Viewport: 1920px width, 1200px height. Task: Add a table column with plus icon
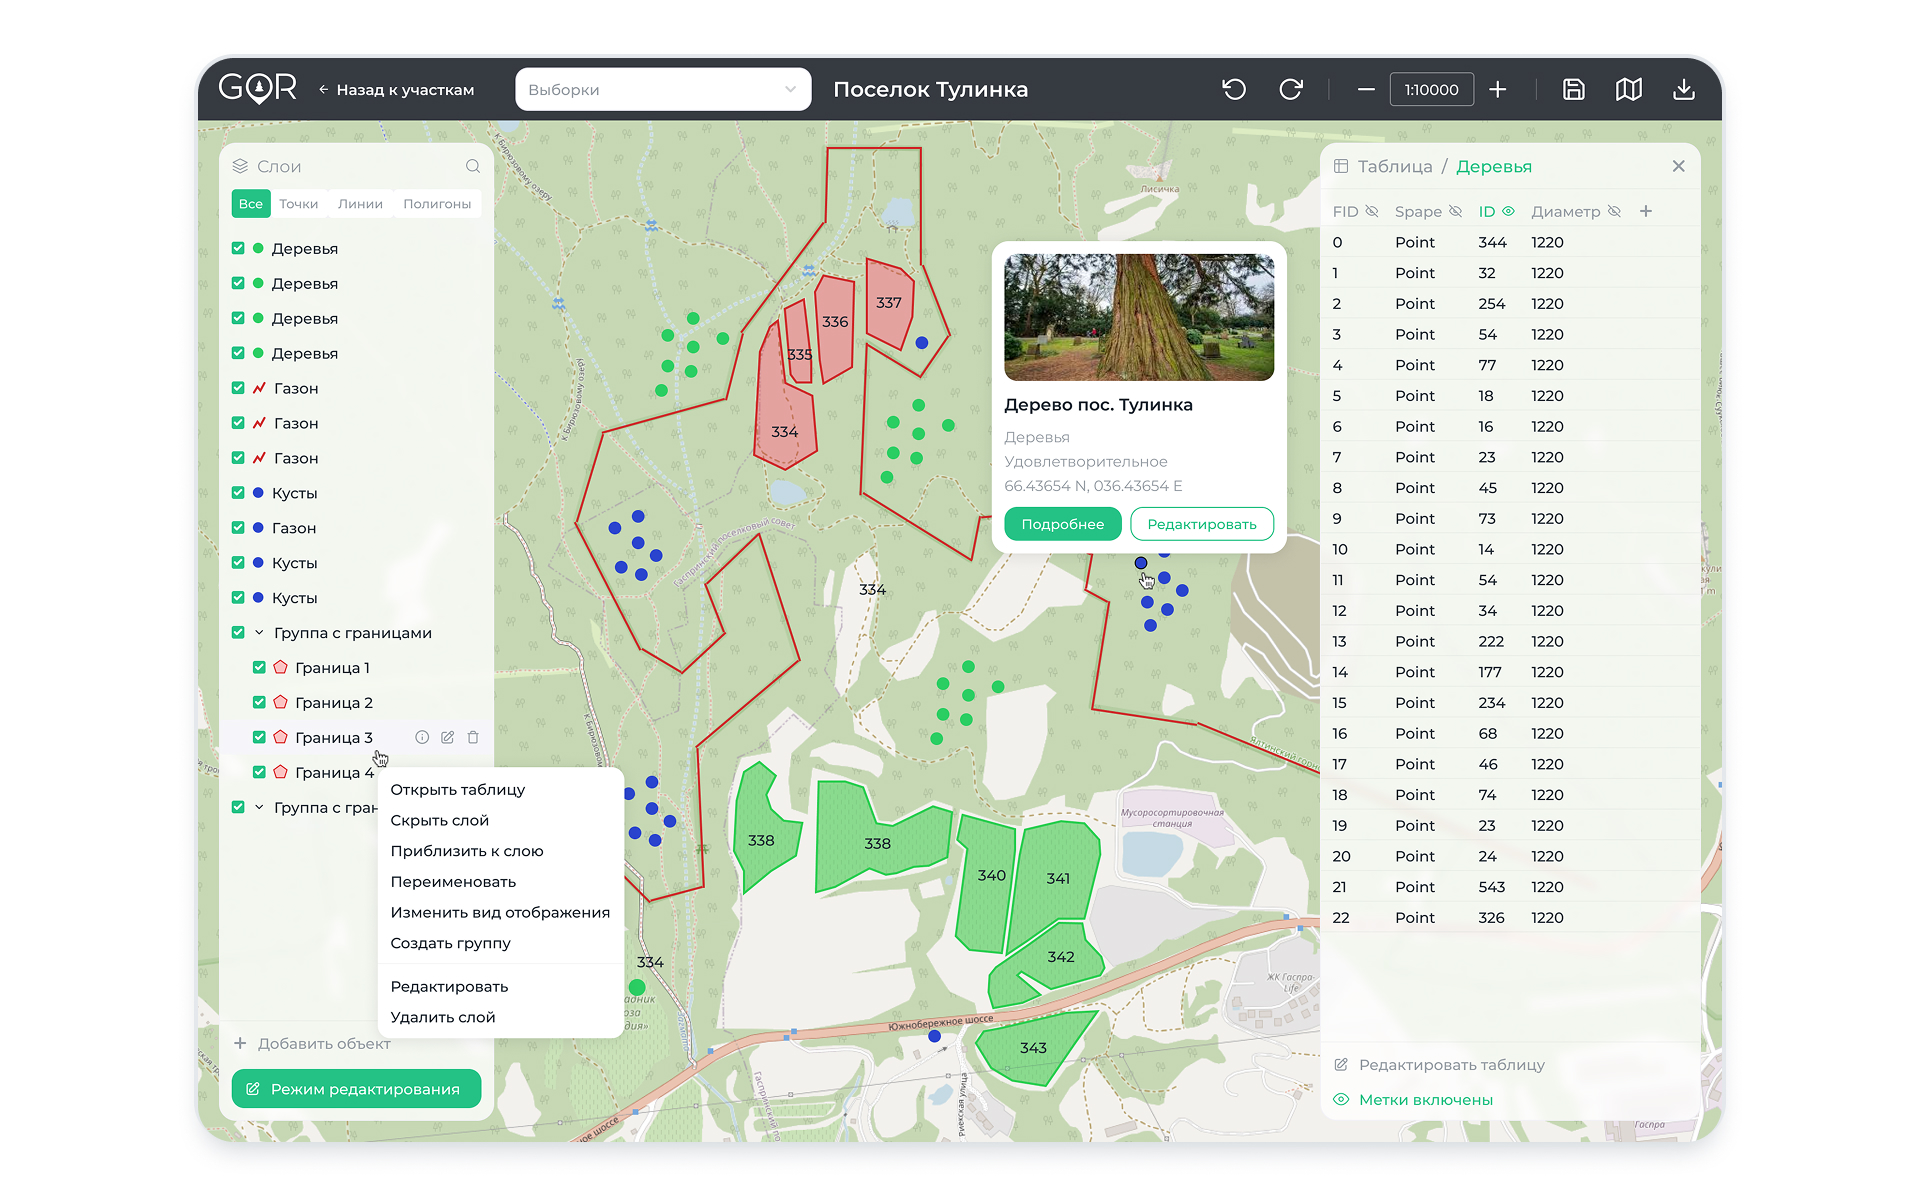point(1646,211)
